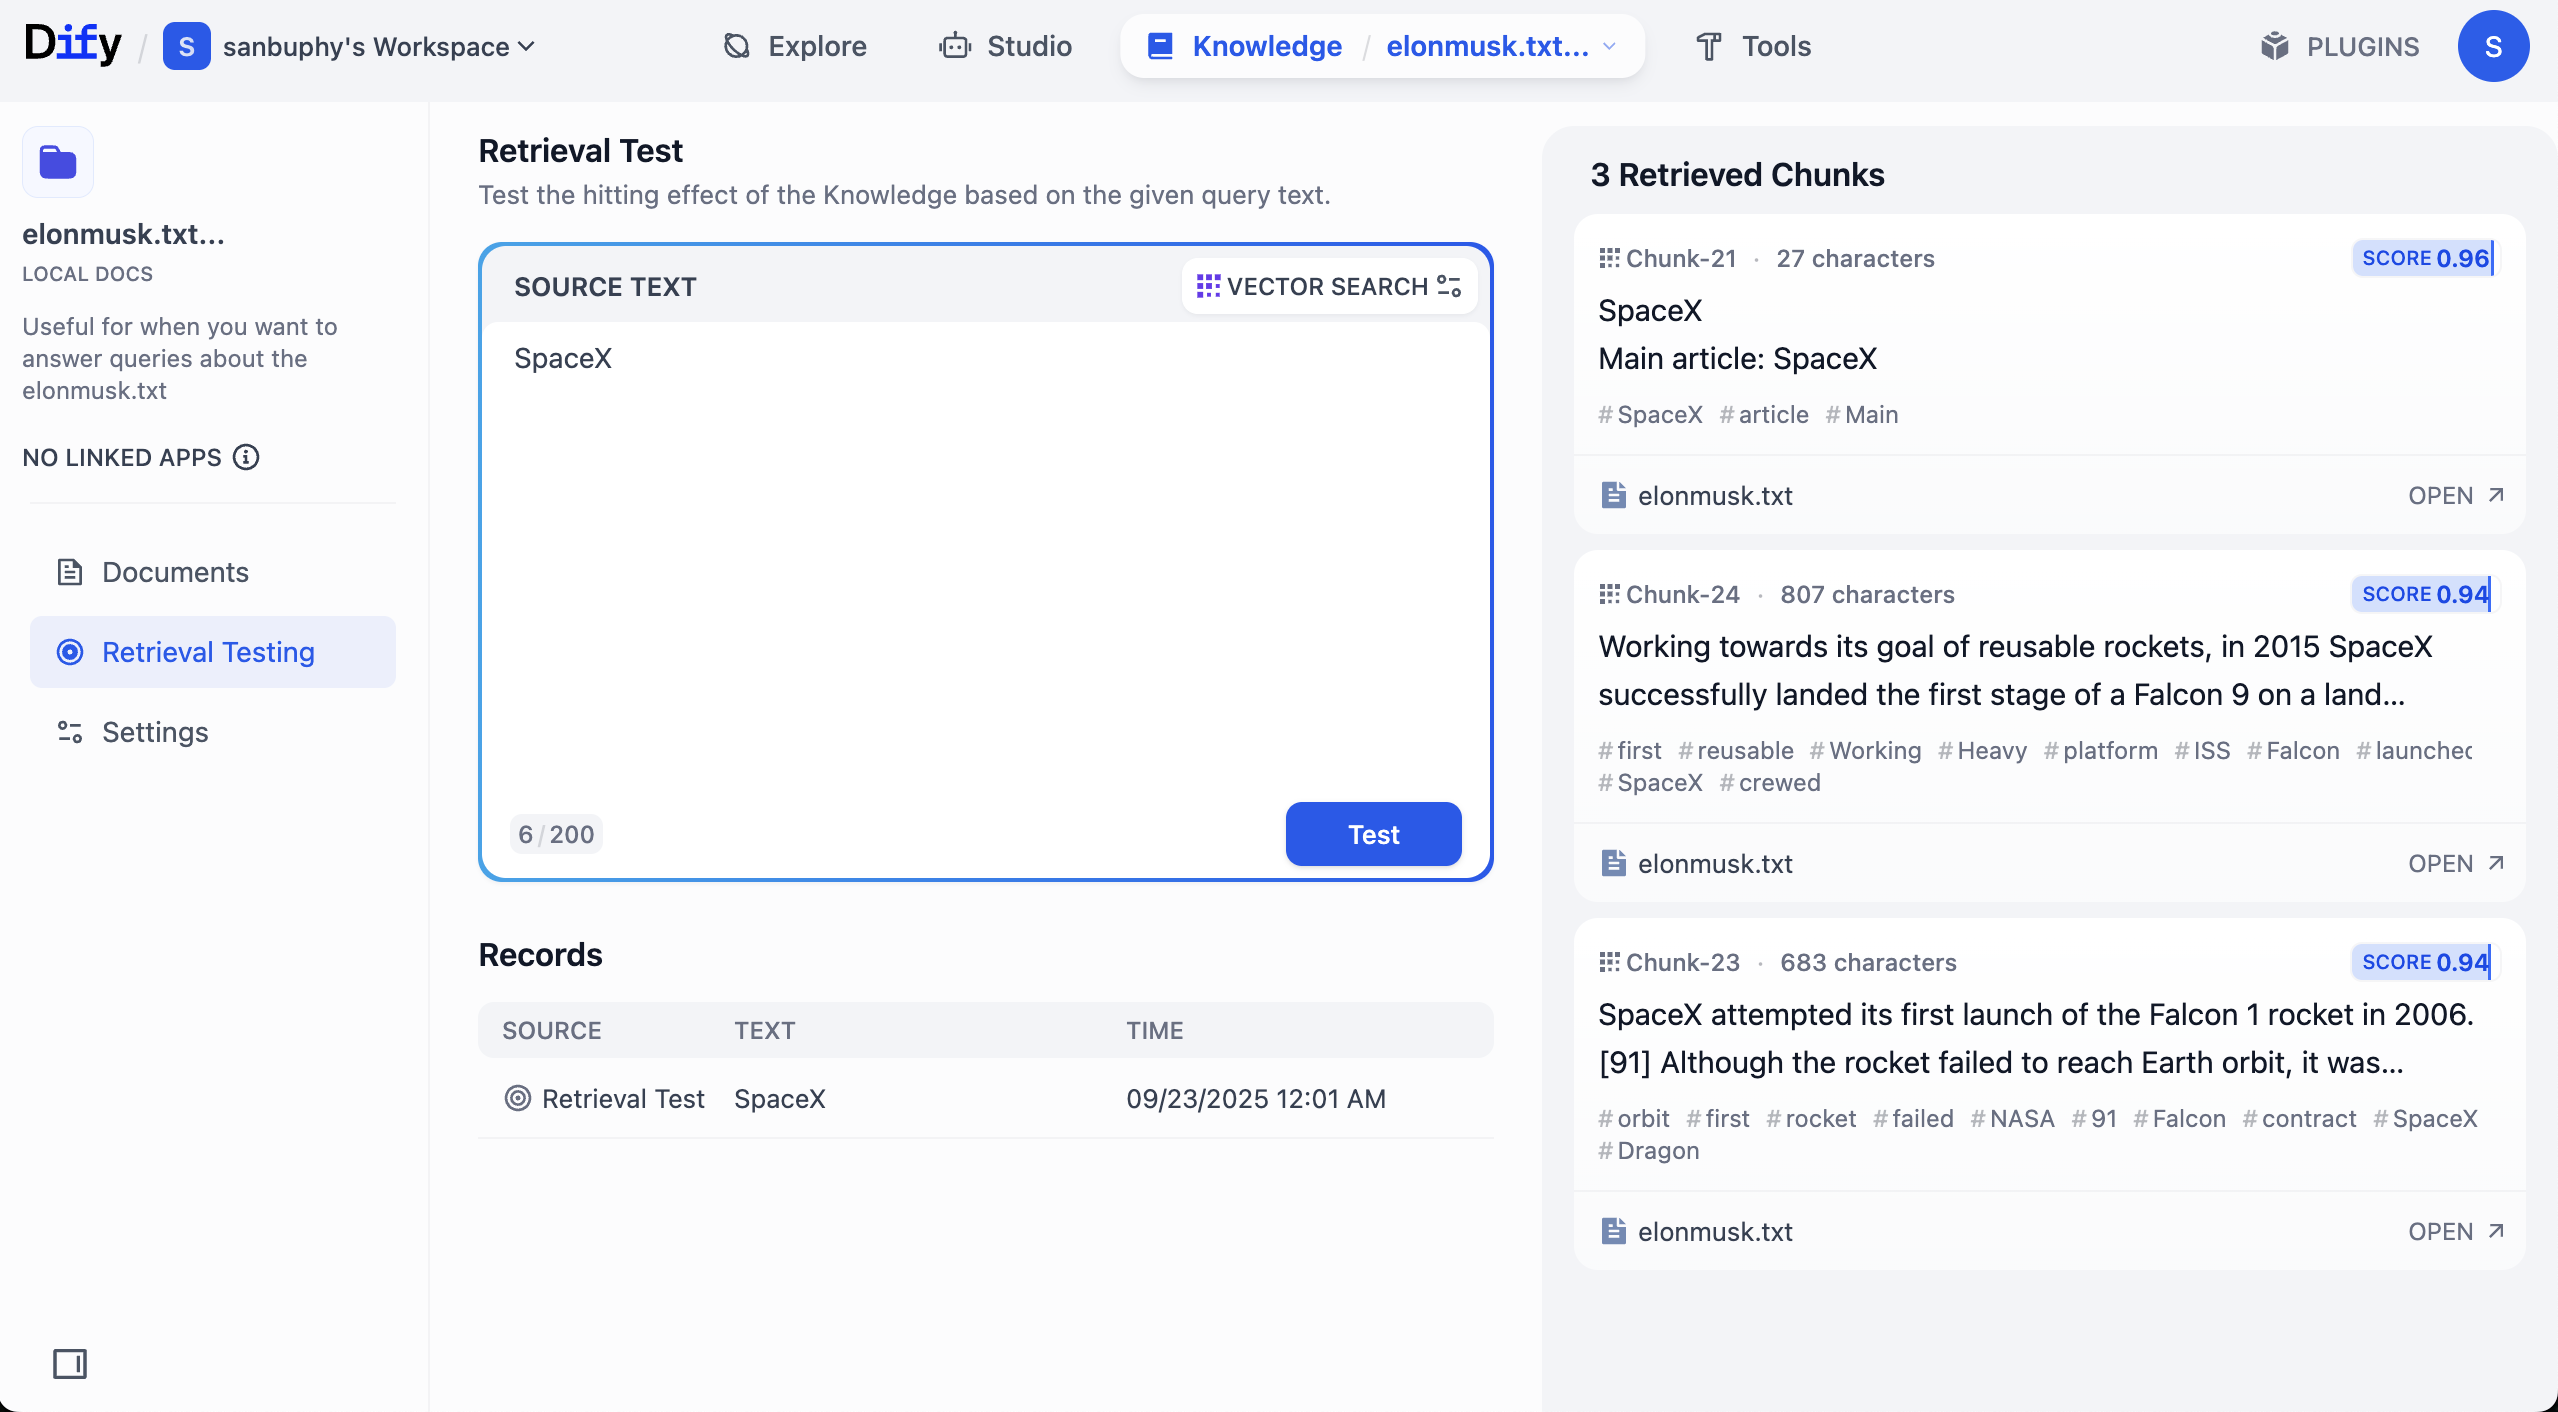Click the blue folder knowledge icon
This screenshot has height=1412, width=2558.
coord(58,162)
